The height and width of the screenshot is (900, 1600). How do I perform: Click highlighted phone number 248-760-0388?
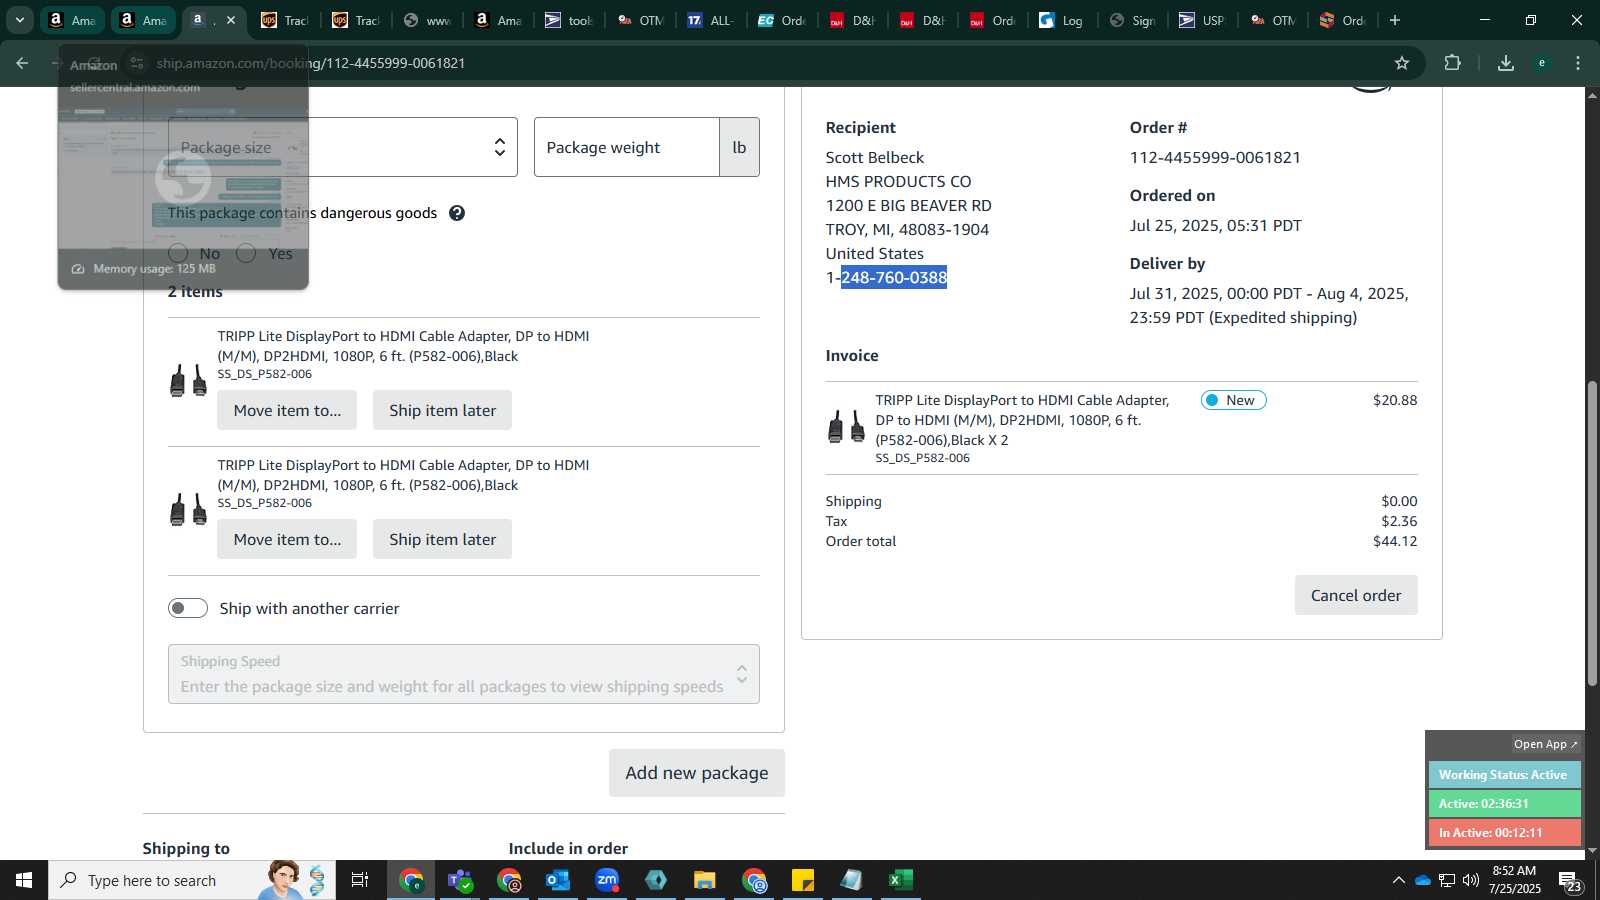coord(894,278)
